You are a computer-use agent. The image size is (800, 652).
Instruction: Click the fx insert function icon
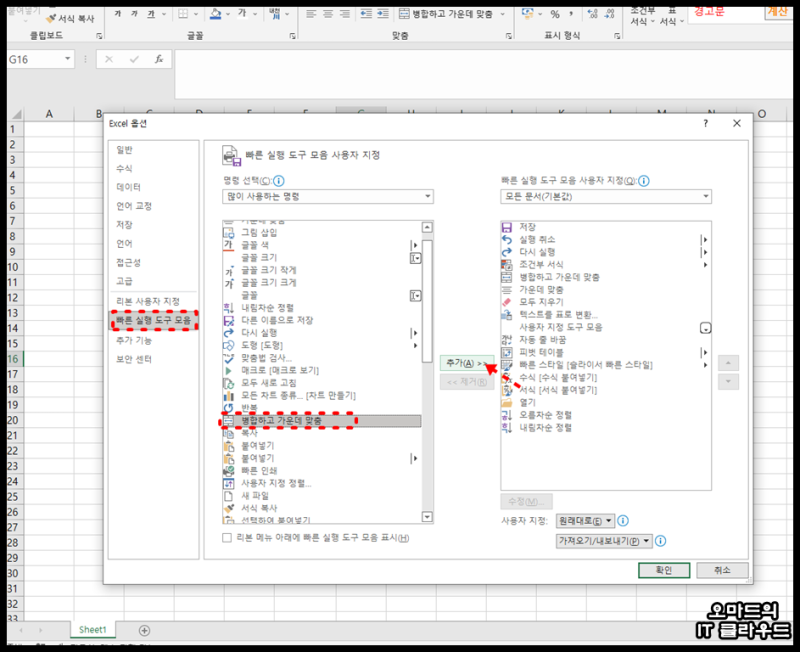coord(159,59)
